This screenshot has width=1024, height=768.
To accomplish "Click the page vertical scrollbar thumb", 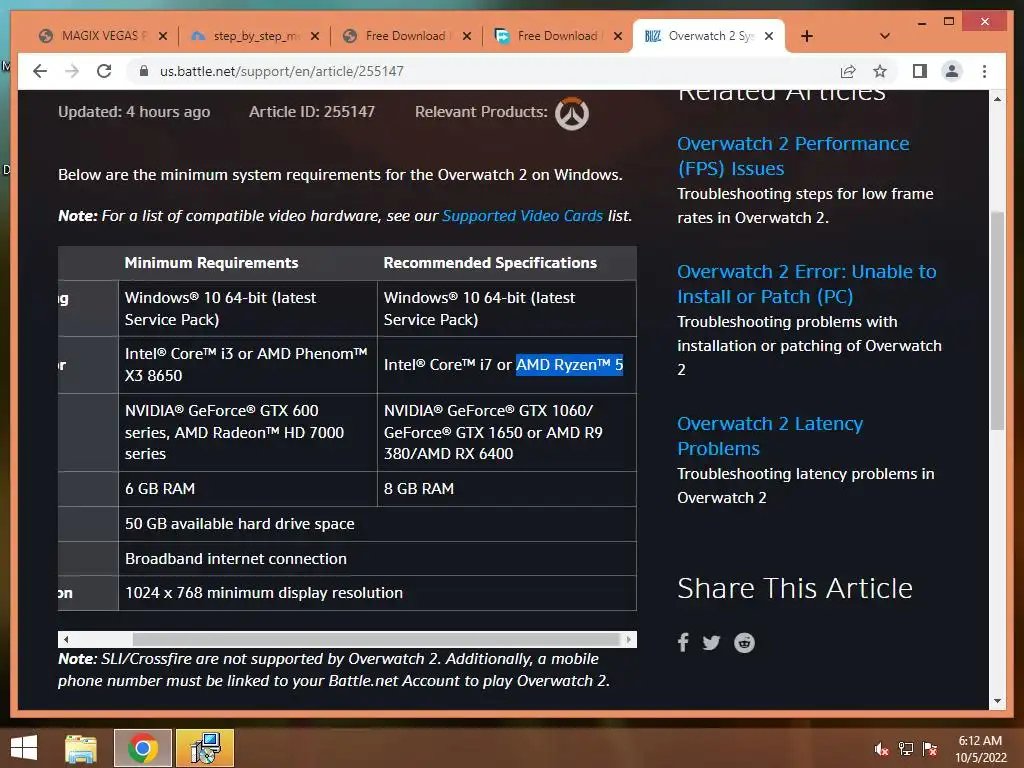I will (x=997, y=320).
